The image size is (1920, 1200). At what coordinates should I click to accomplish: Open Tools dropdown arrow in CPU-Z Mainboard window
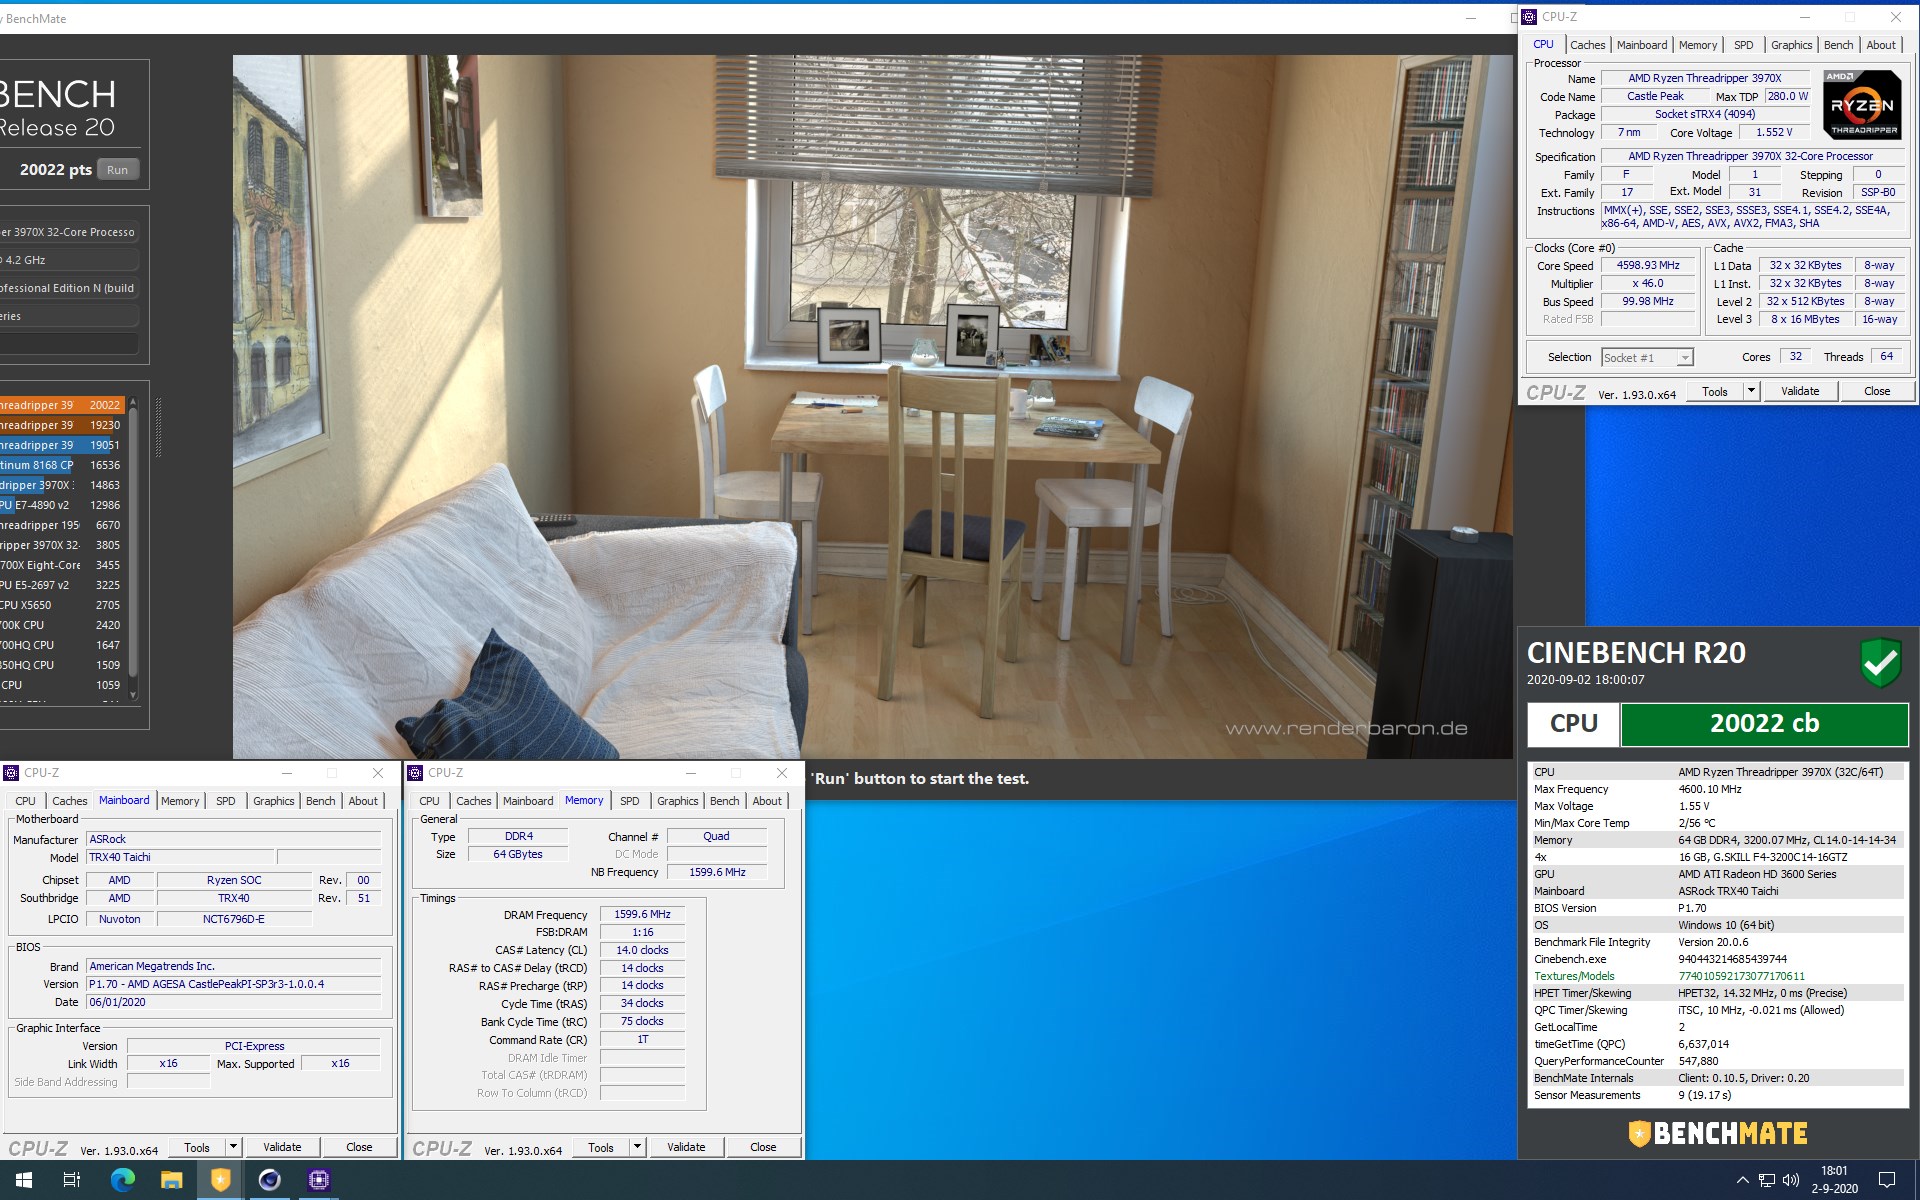[x=233, y=1147]
